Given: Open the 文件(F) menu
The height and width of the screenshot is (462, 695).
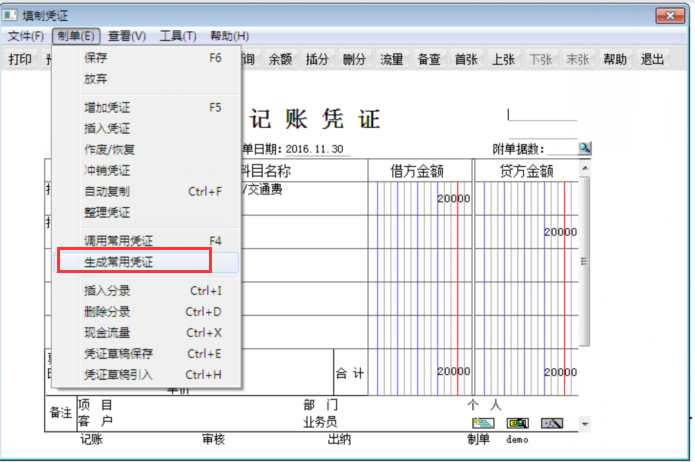Looking at the screenshot, I should (x=26, y=36).
